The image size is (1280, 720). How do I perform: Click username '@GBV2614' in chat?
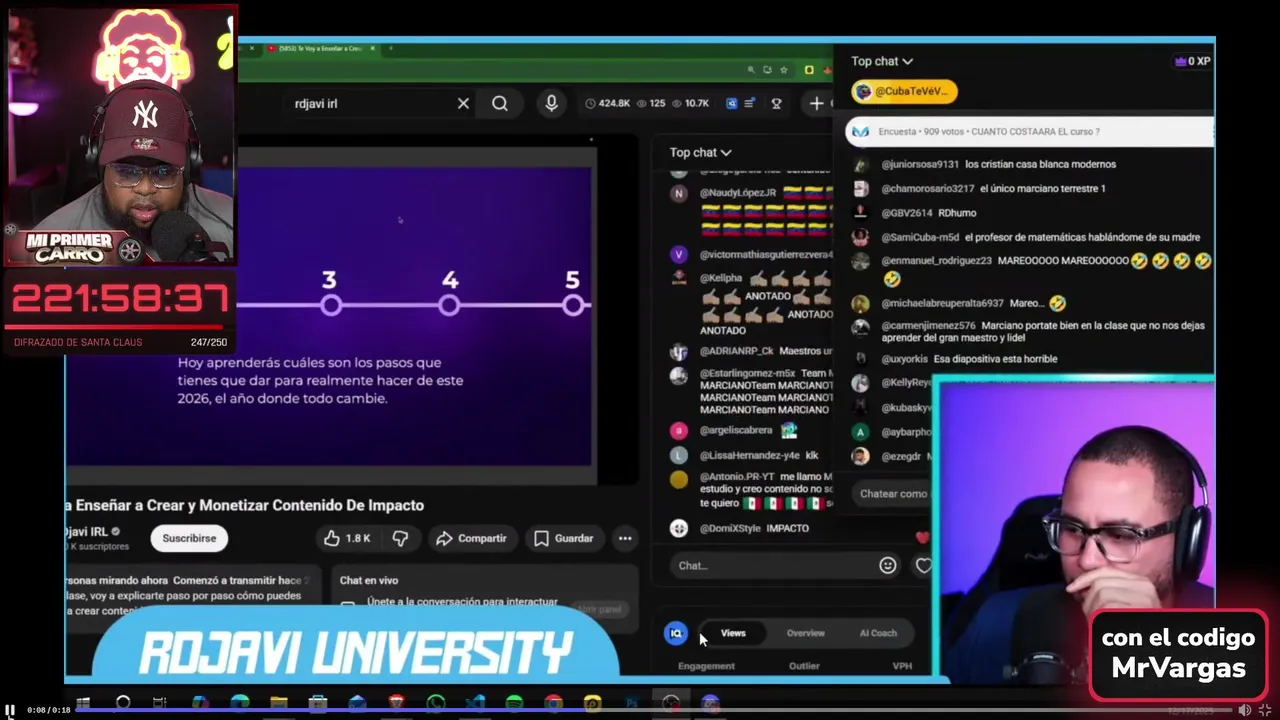pyautogui.click(x=906, y=213)
